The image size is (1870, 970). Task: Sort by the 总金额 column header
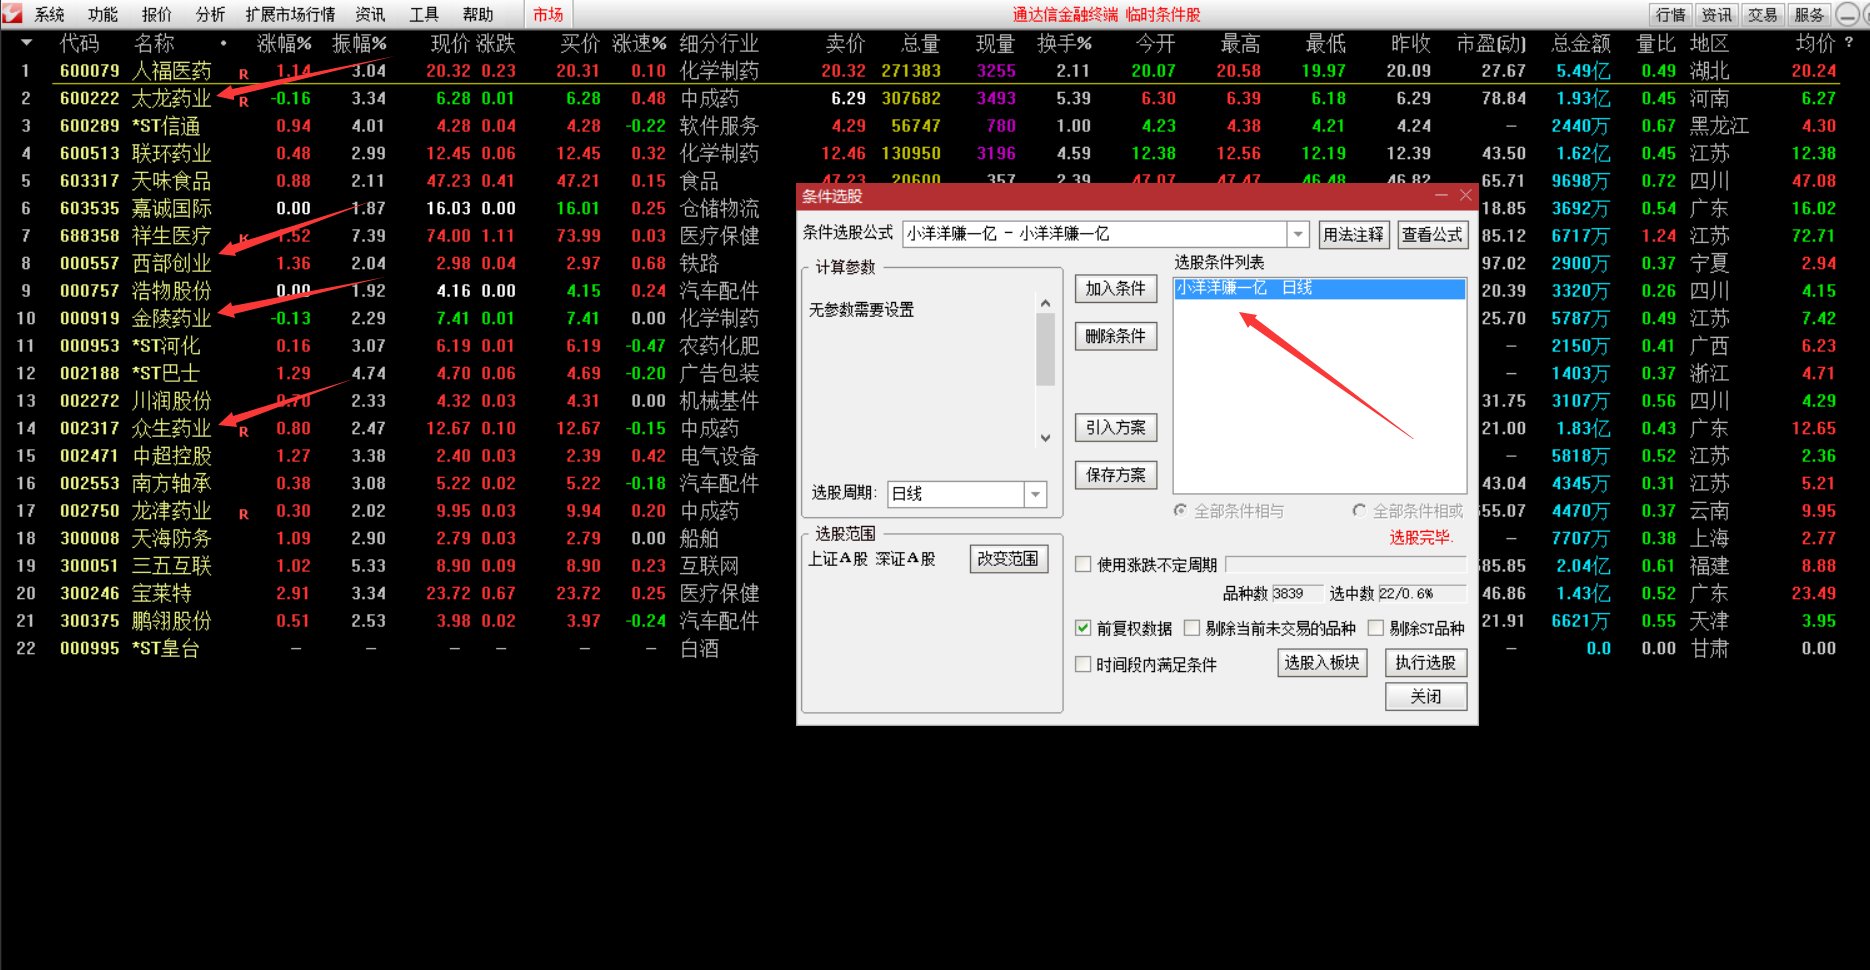(1581, 43)
